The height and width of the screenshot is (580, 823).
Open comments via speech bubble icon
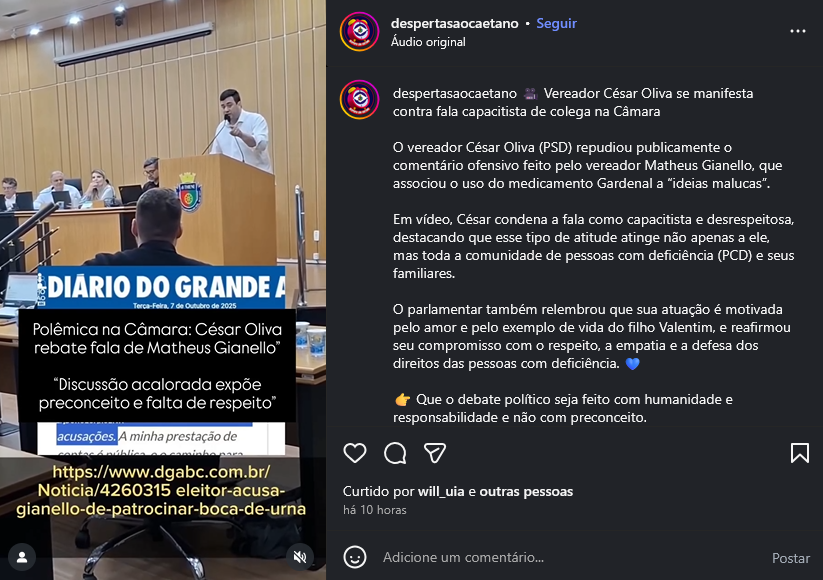click(x=395, y=453)
